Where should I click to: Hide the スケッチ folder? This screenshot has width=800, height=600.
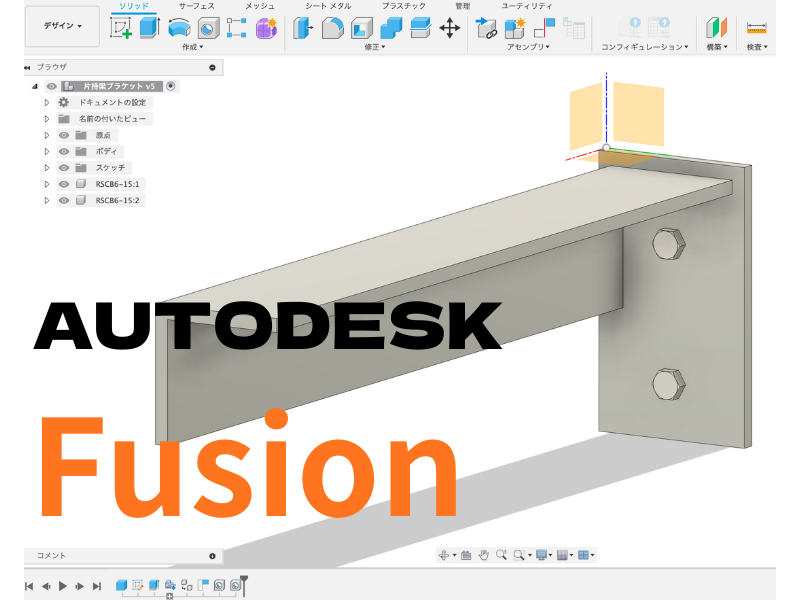click(x=63, y=167)
